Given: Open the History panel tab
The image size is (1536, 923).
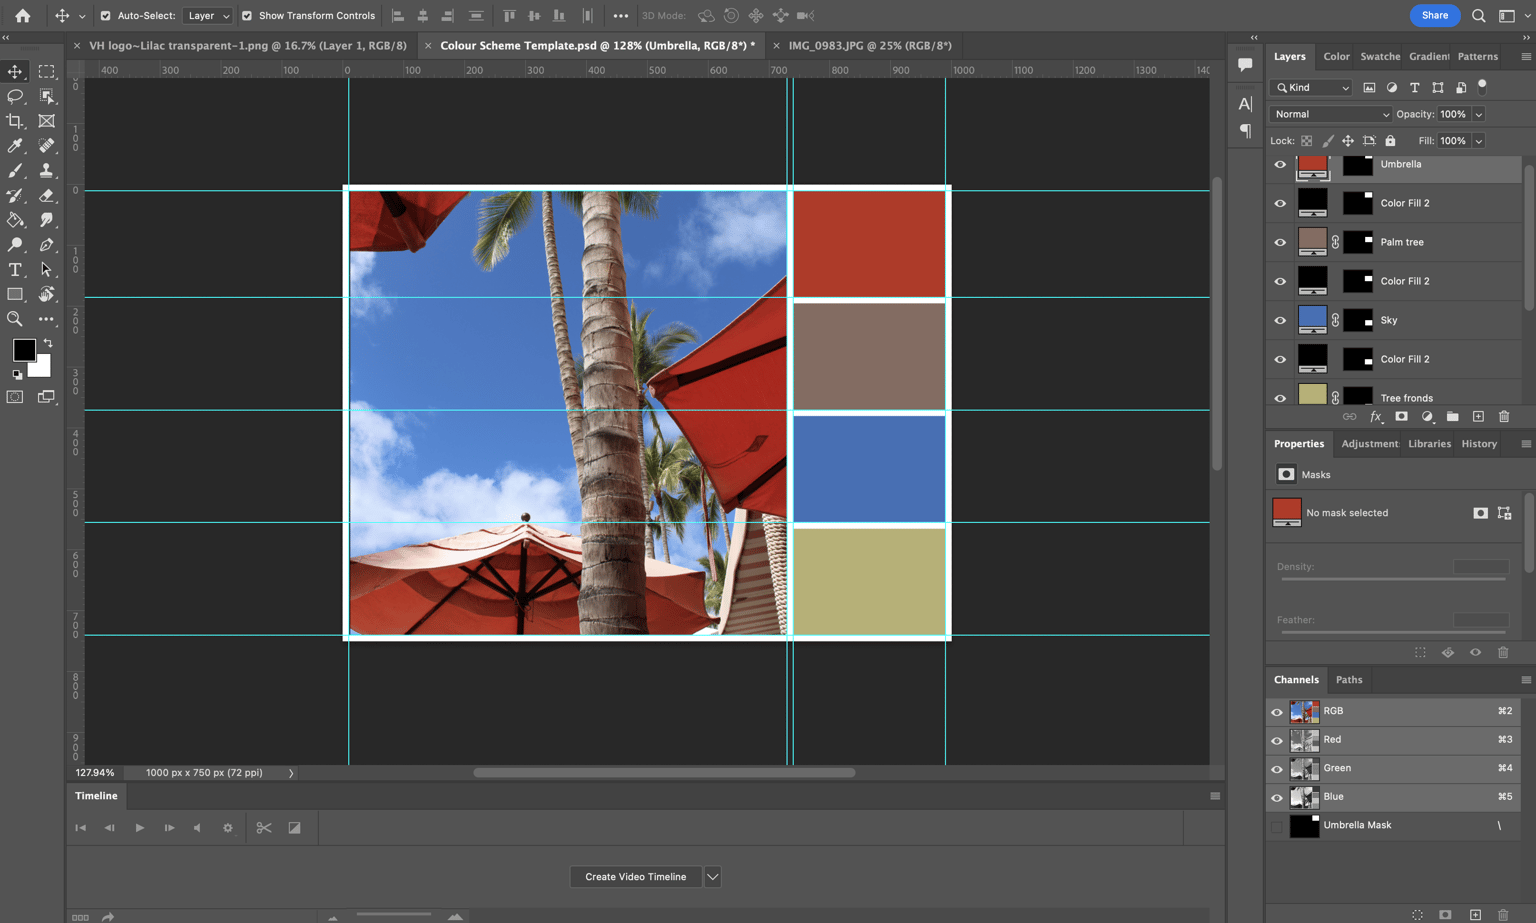Looking at the screenshot, I should coord(1479,444).
